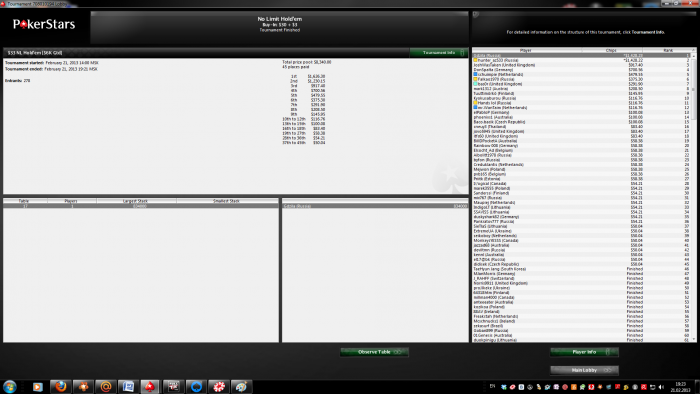700x394 pixels.
Task: Click the yellow note marker on rank 2 row
Action: point(475,60)
